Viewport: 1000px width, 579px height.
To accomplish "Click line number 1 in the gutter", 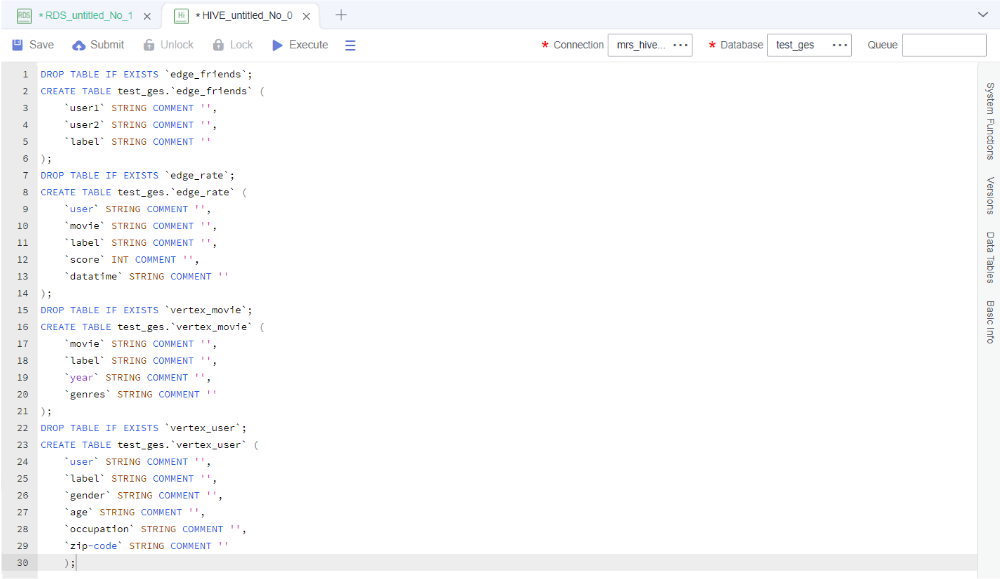I will (x=26, y=75).
